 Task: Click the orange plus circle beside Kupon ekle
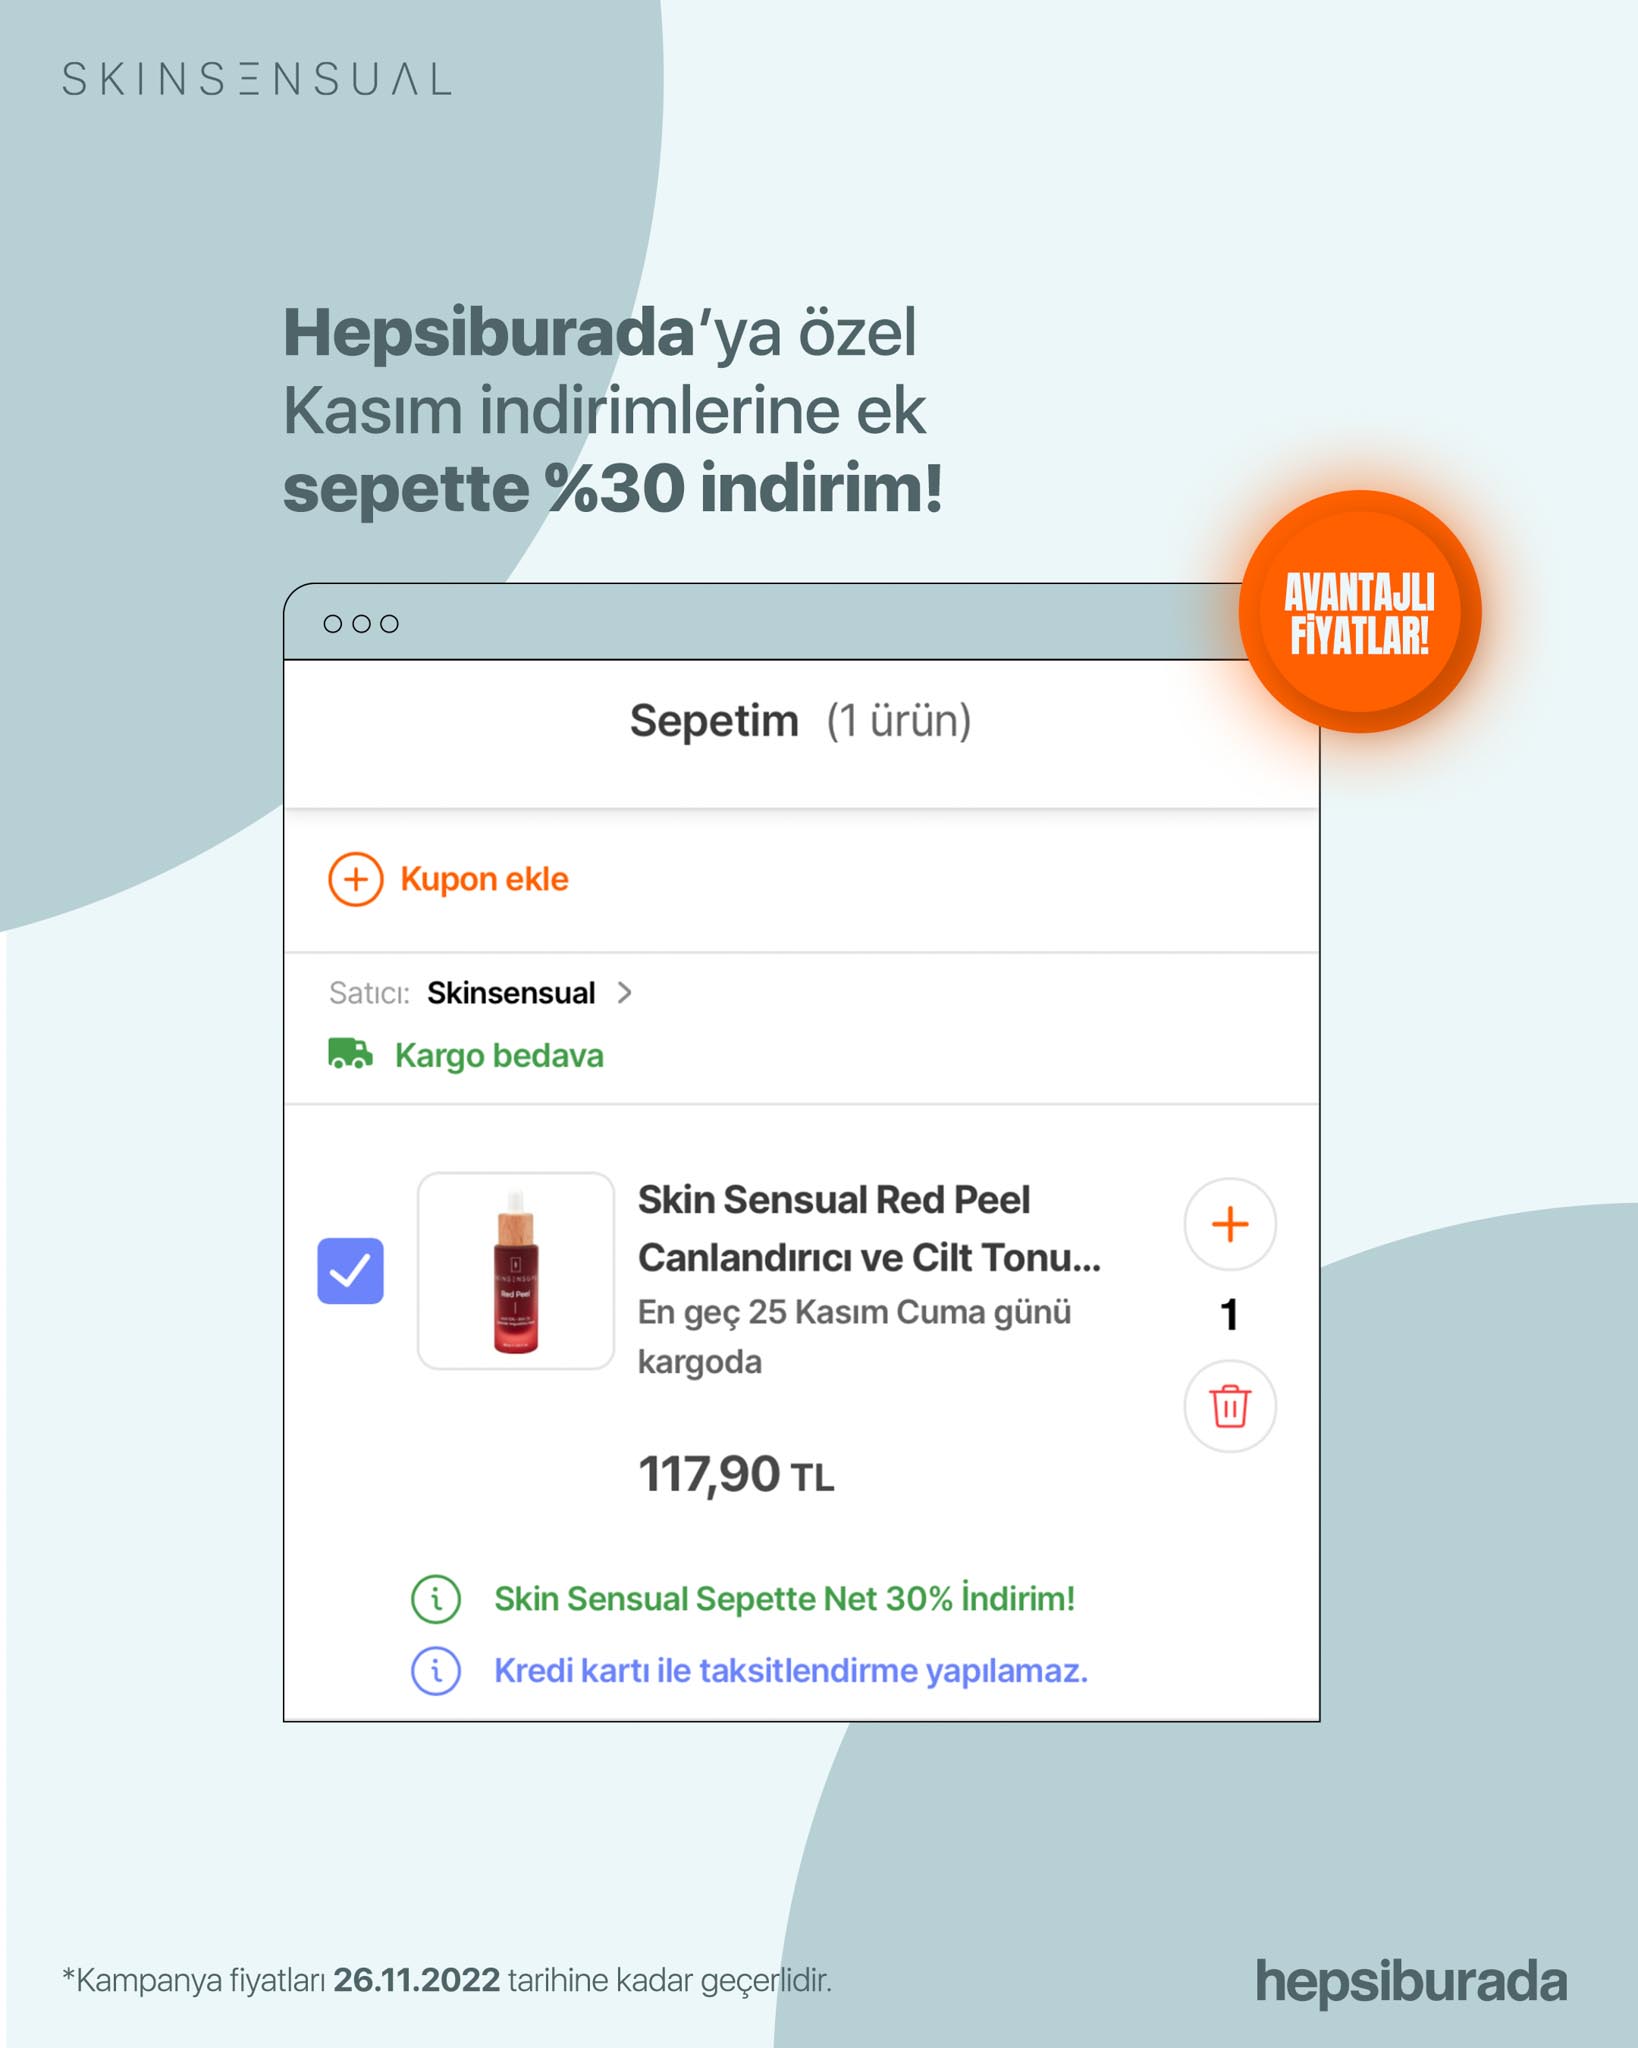pos(355,879)
